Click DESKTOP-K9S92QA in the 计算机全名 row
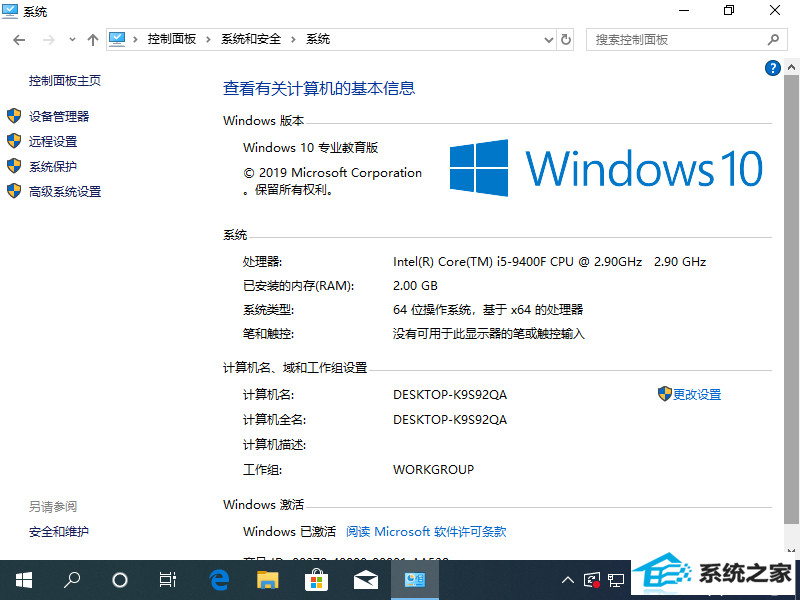This screenshot has height=600, width=800. tap(450, 420)
